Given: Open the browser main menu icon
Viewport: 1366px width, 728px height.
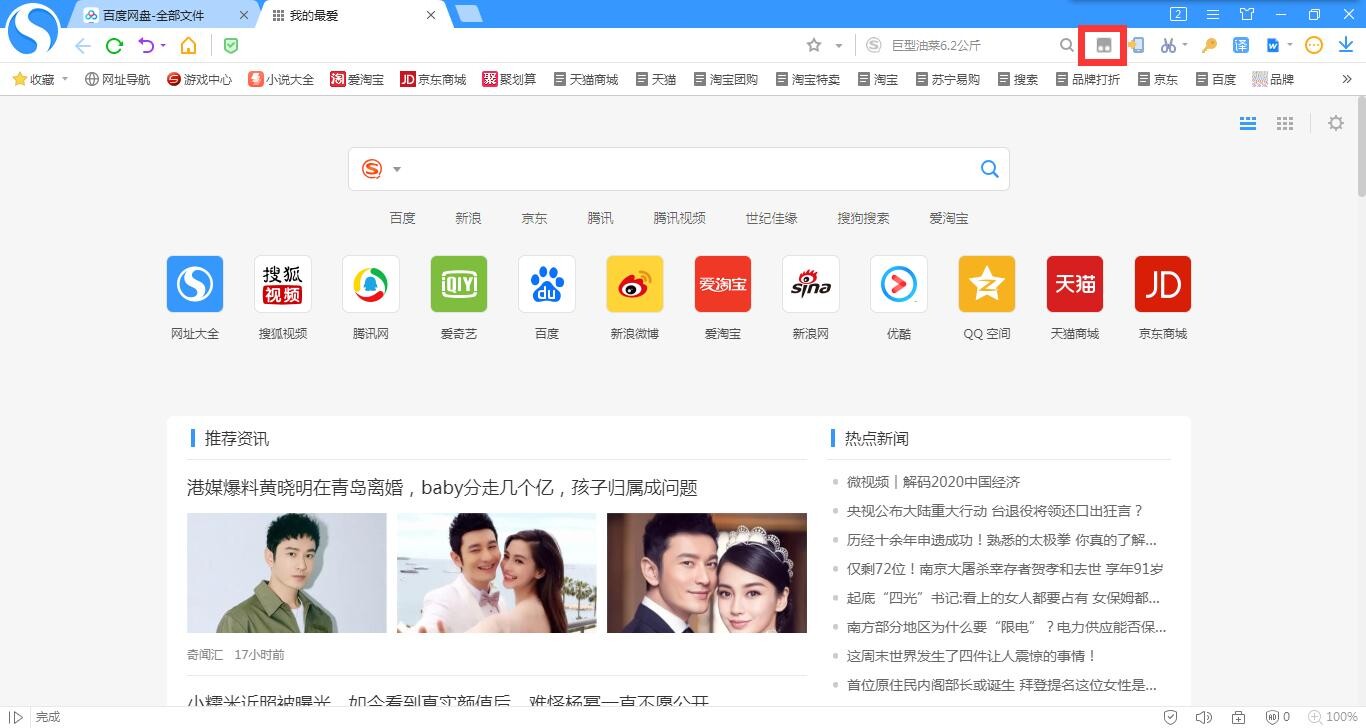Looking at the screenshot, I should [x=1212, y=14].
